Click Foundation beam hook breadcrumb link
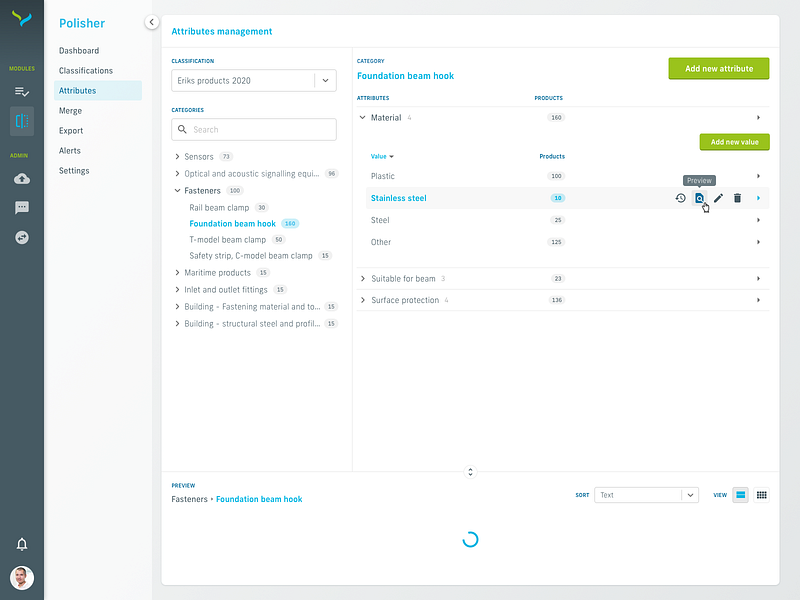This screenshot has width=800, height=600. [x=259, y=499]
